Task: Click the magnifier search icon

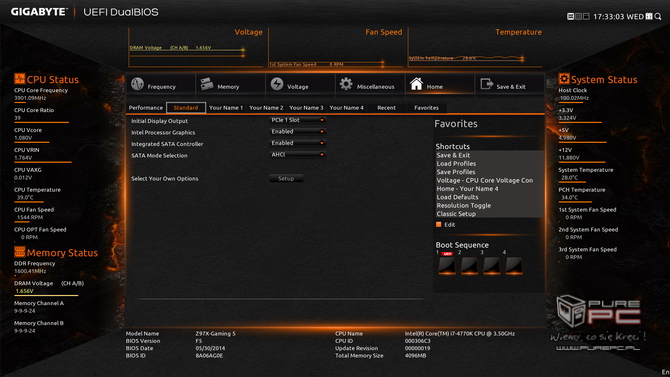Action: pyautogui.click(x=658, y=16)
